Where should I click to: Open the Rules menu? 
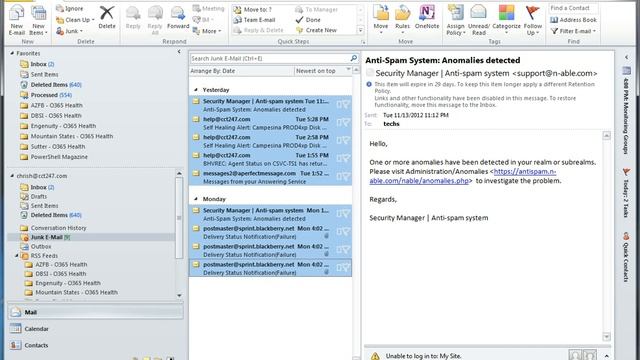pos(402,20)
